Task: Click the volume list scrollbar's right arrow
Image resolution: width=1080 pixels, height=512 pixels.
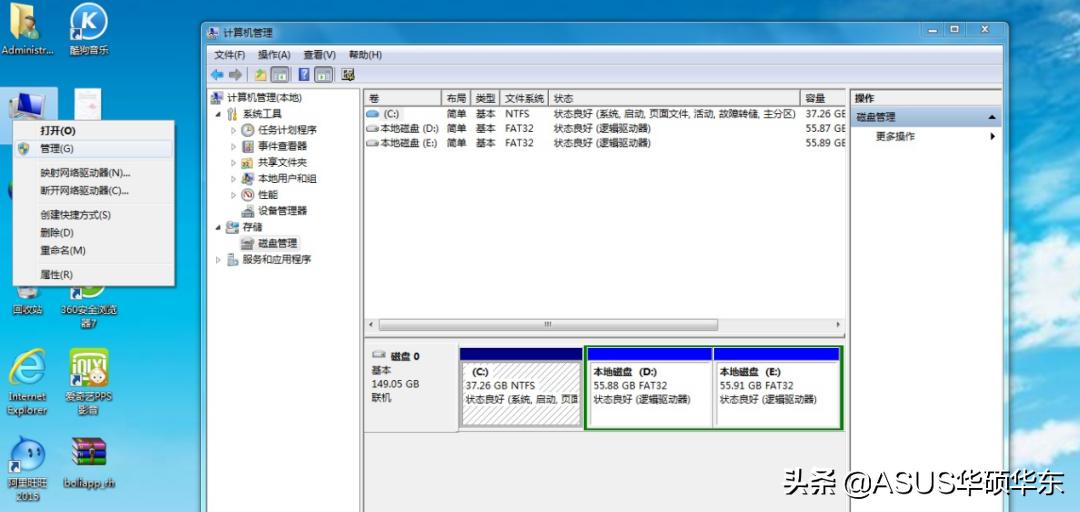Action: coord(838,325)
